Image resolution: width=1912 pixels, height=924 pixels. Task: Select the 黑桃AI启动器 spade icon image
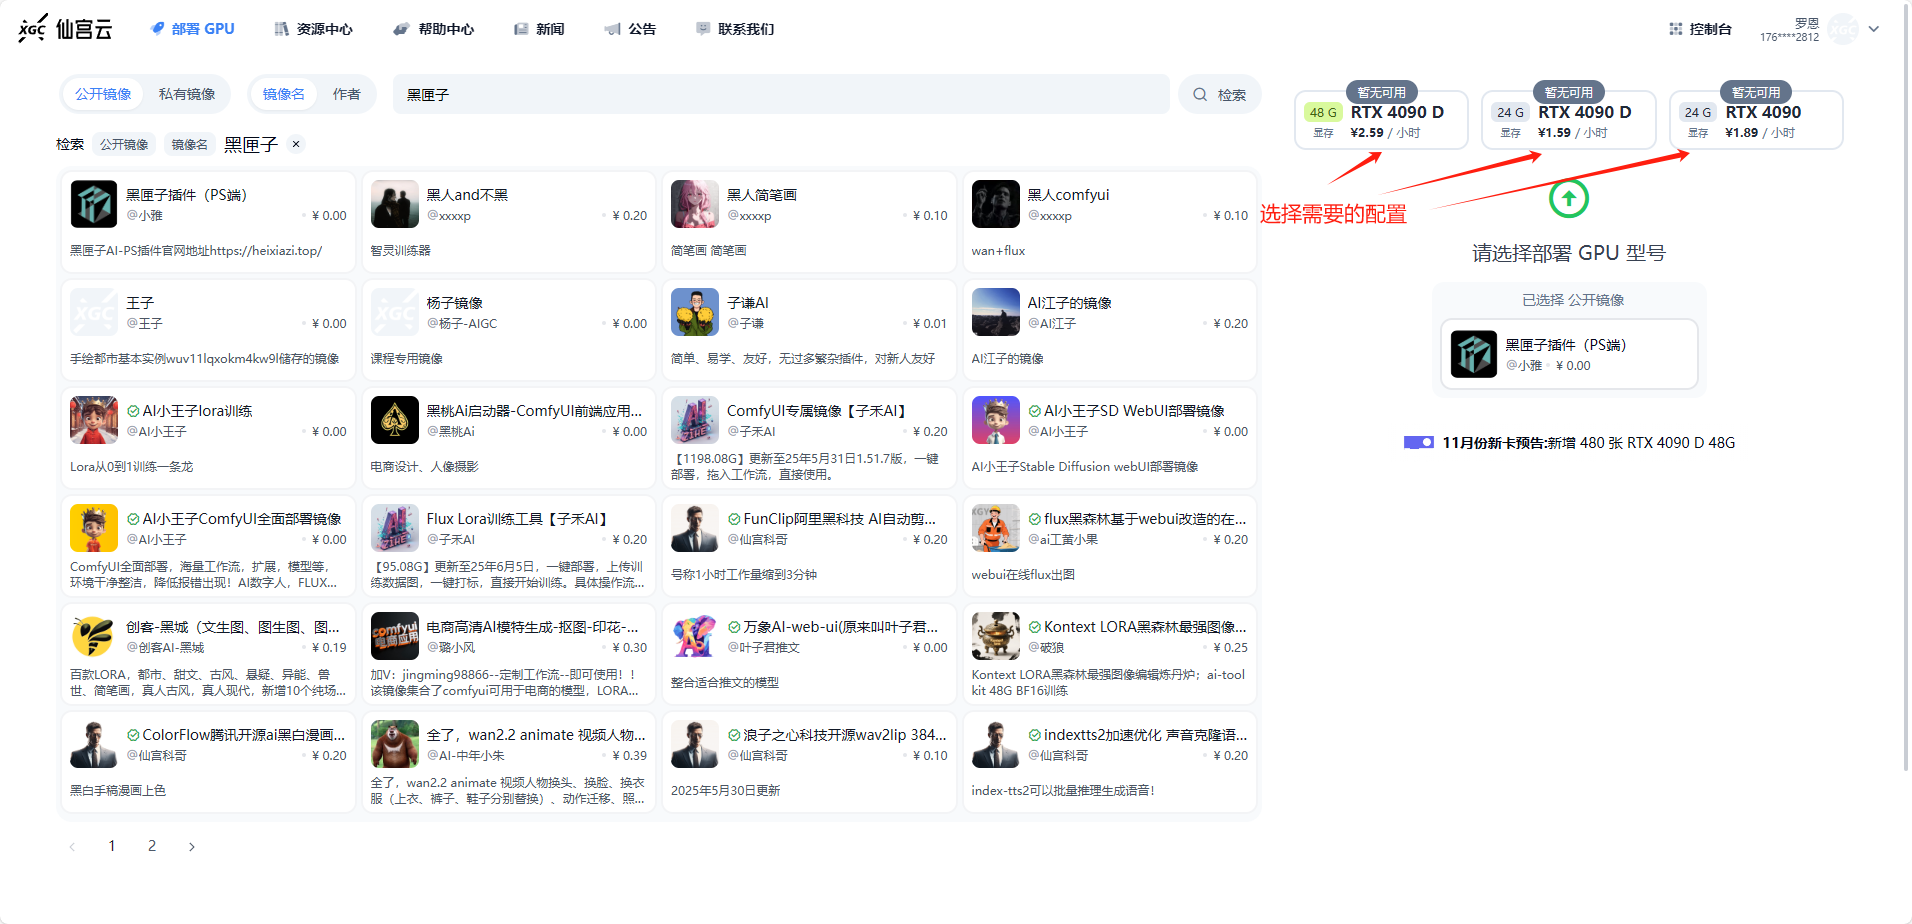[394, 420]
